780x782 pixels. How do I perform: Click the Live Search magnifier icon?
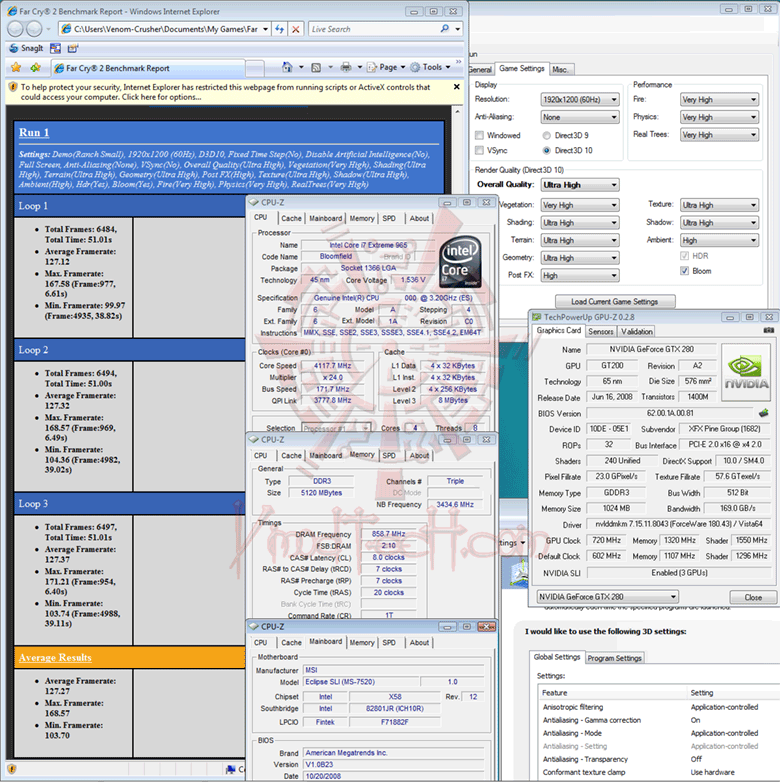tap(444, 29)
